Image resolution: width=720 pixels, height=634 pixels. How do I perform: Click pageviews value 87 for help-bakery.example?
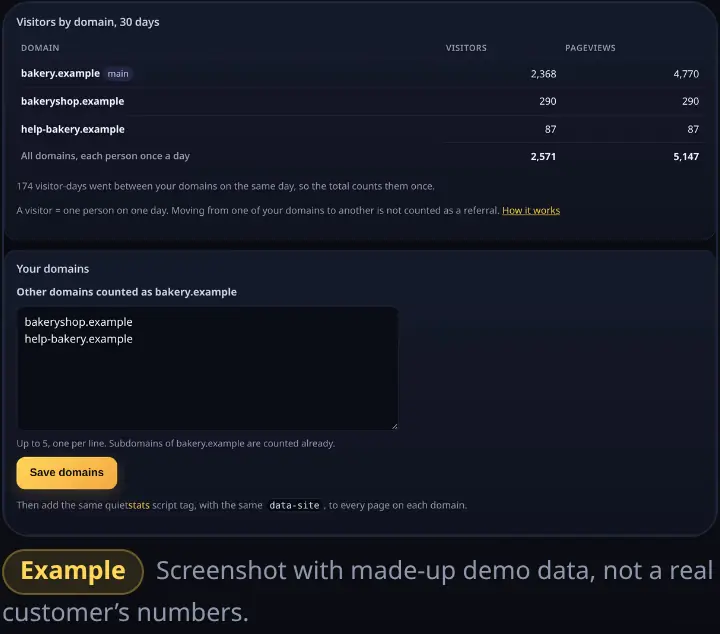[693, 129]
